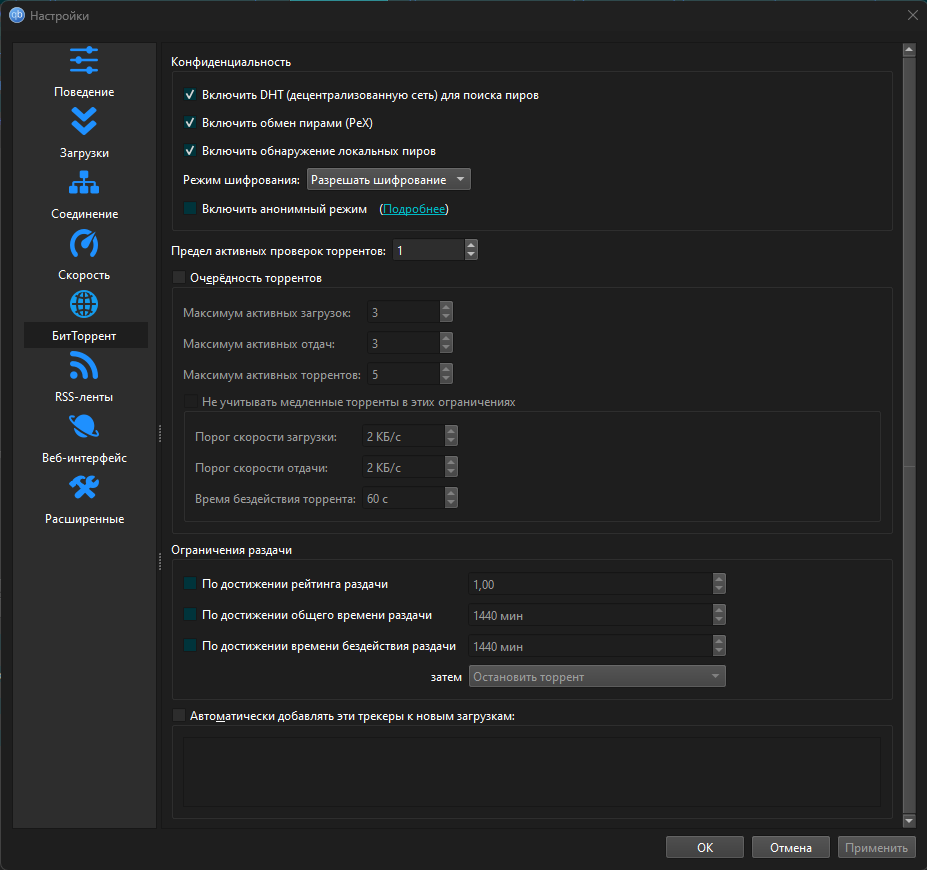
Task: Toggle the Включить DHT checkbox
Action: (190, 95)
